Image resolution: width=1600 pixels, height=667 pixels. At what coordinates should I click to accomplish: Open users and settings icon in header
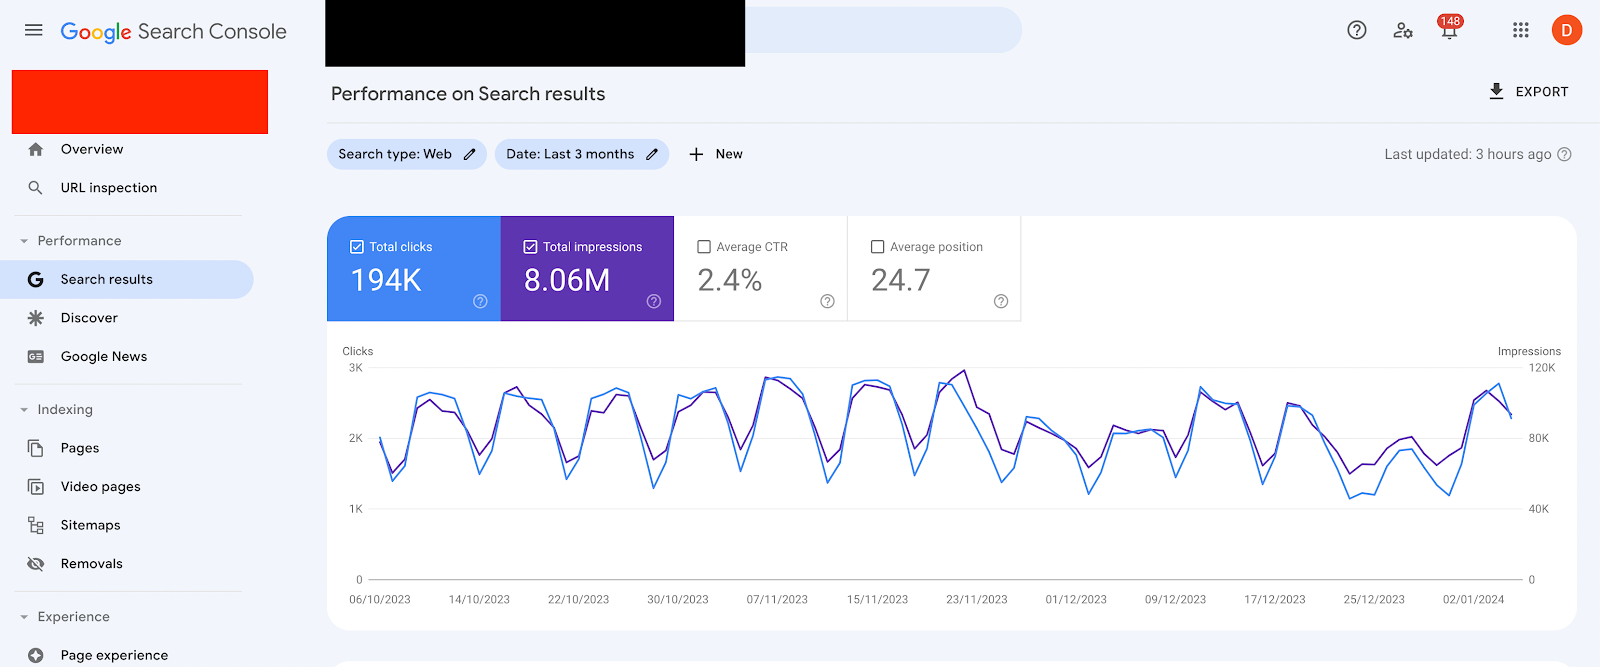tap(1403, 30)
